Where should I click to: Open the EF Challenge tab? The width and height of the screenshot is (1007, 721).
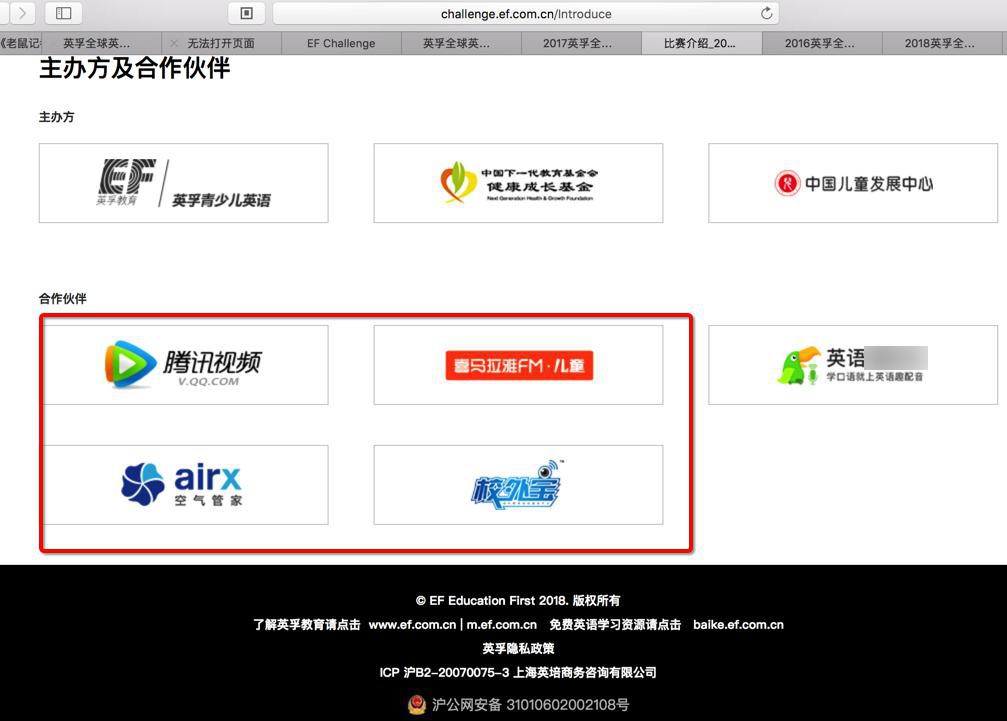point(341,43)
